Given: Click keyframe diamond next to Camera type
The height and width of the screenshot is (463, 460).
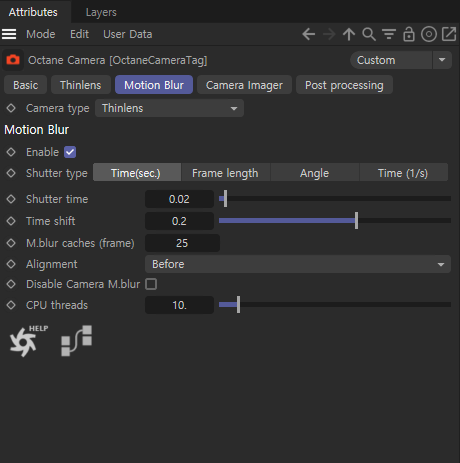Looking at the screenshot, I should [x=11, y=108].
